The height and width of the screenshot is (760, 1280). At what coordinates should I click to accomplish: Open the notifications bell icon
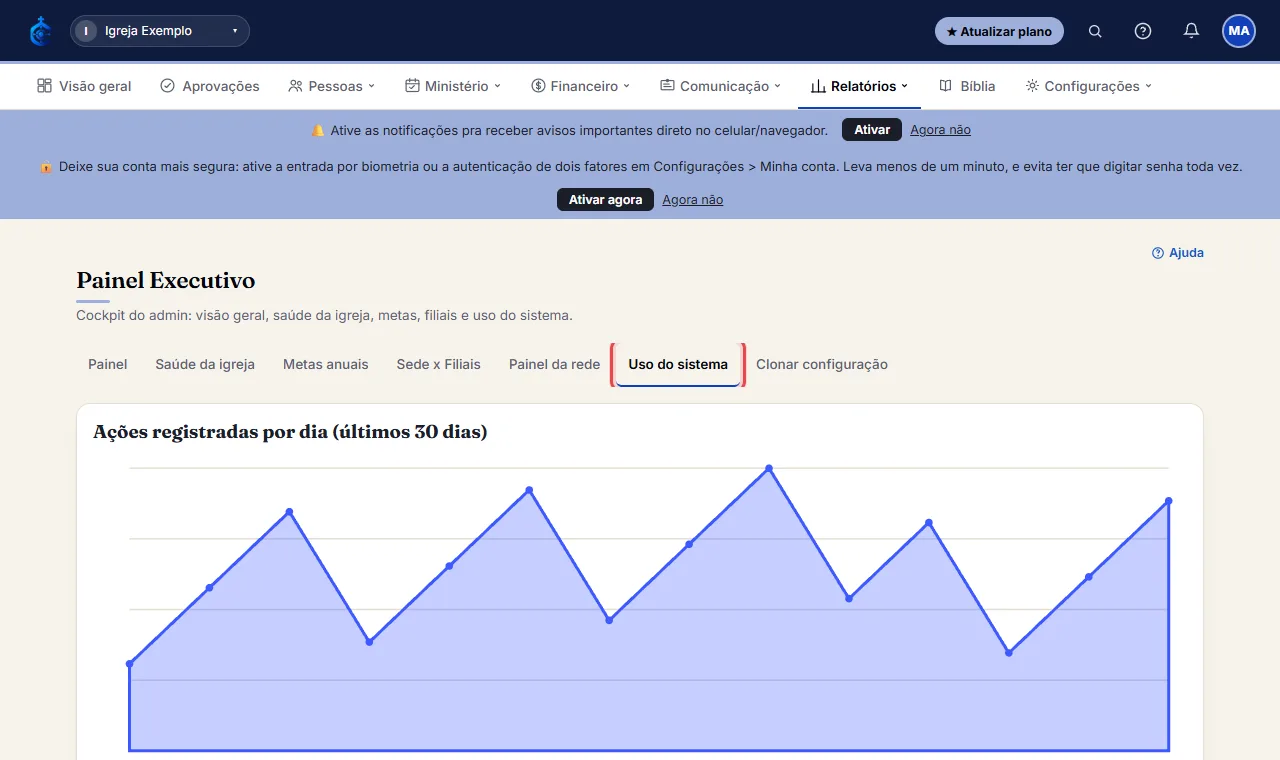[x=1191, y=31]
